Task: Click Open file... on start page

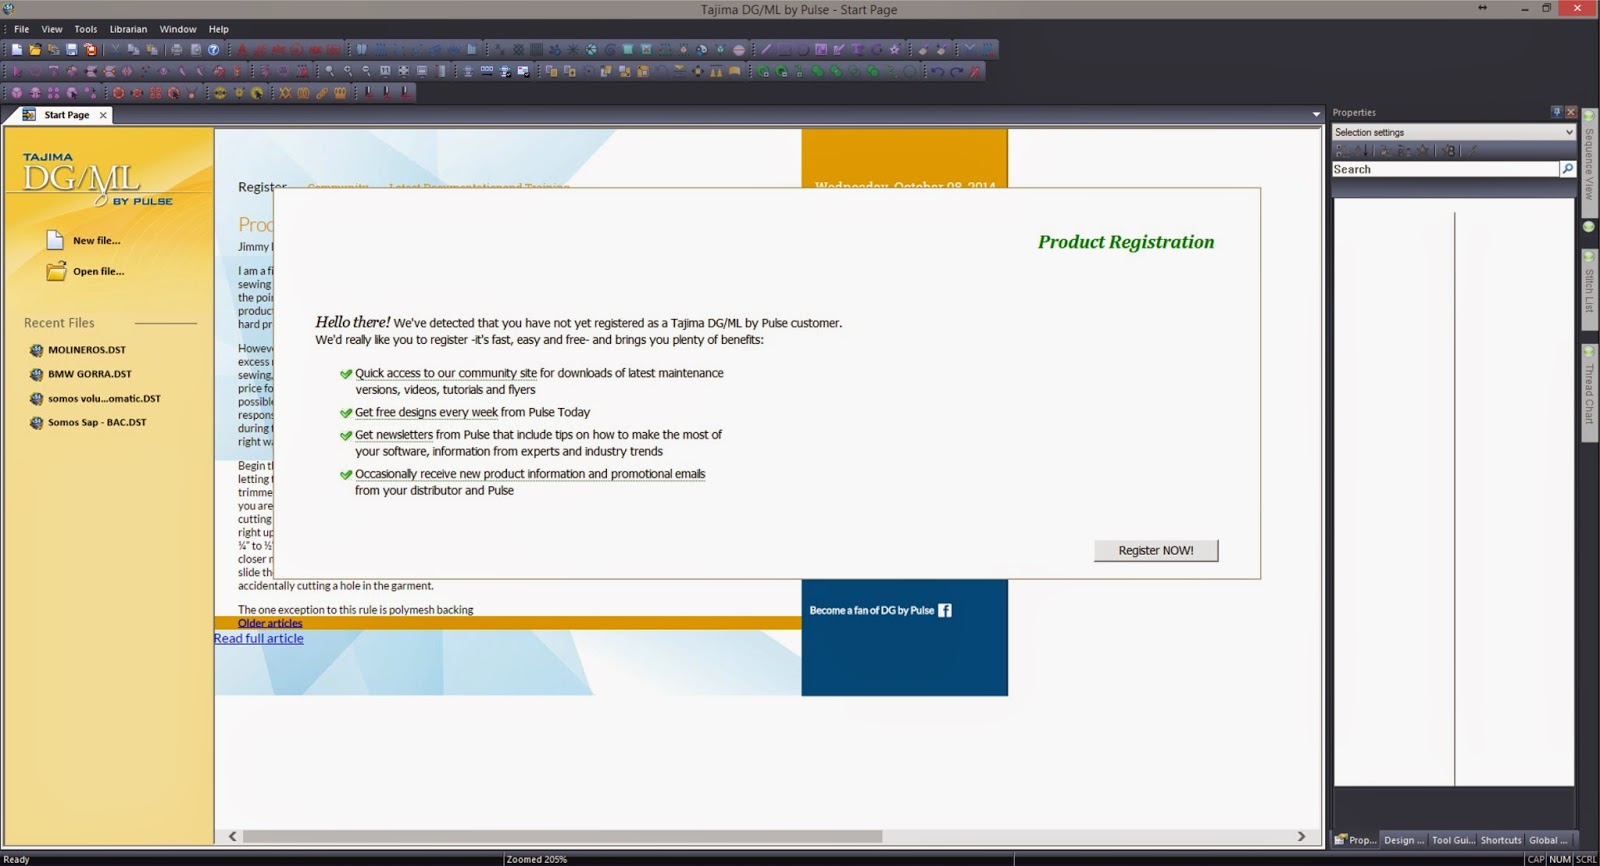Action: 86,271
